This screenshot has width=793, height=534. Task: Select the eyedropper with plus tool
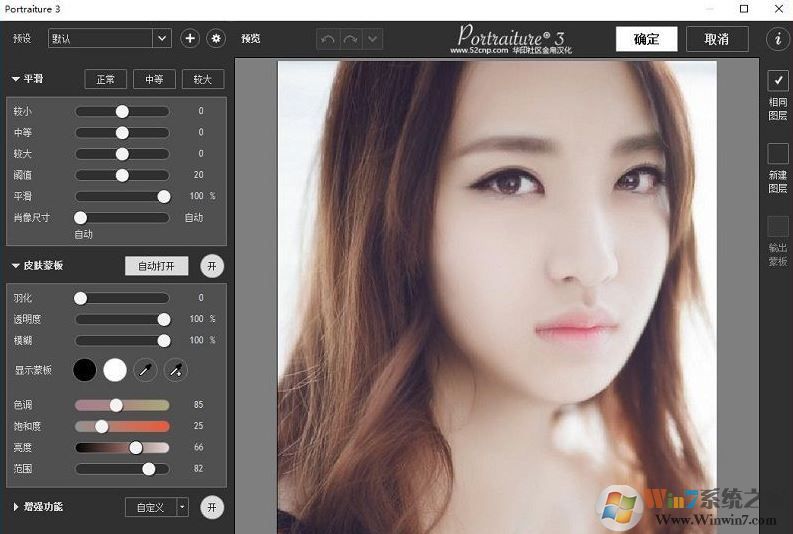[175, 370]
